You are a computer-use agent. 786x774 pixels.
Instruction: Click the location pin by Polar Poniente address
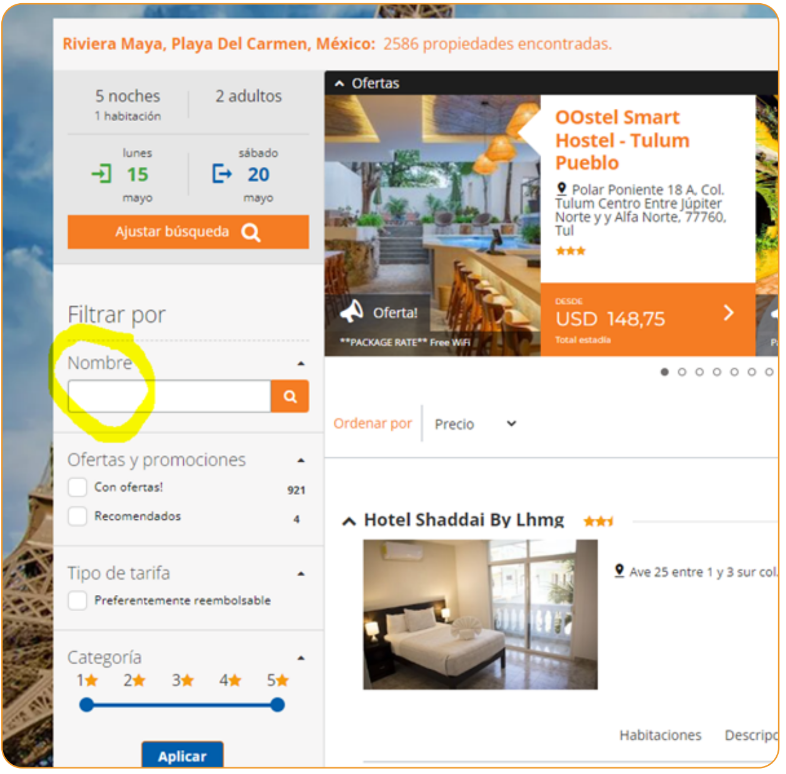point(562,189)
